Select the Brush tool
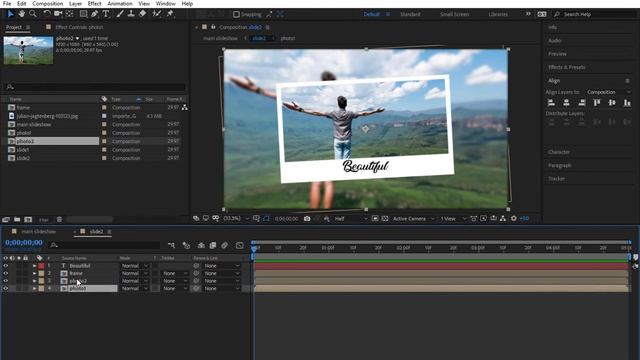Image resolution: width=640 pixels, height=360 pixels. (120, 14)
